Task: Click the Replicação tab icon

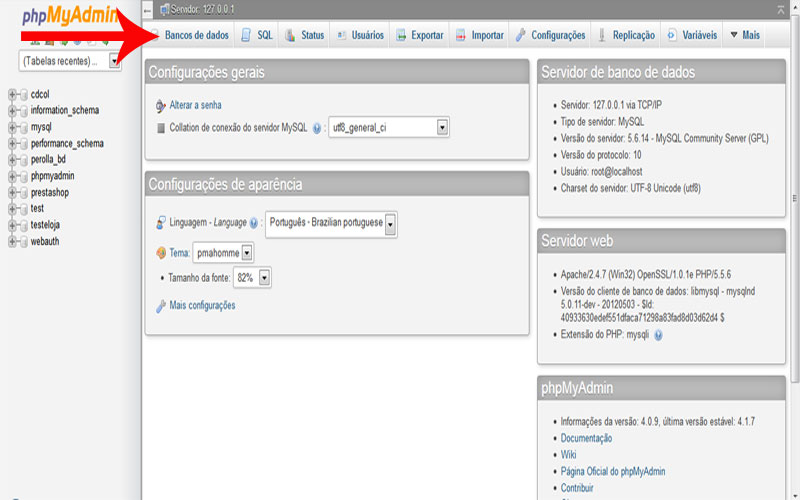Action: [602, 35]
